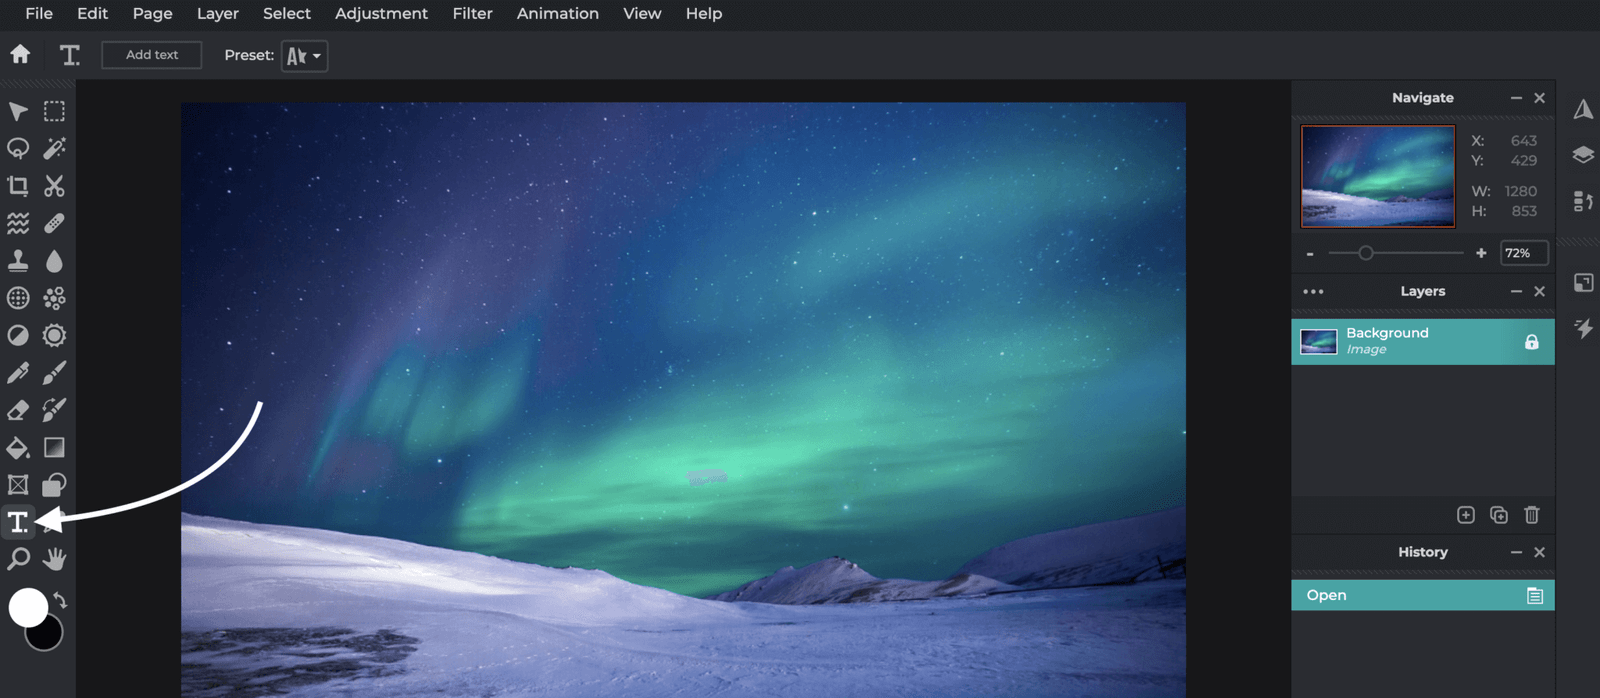The width and height of the screenshot is (1600, 698).
Task: Open the Animation menu
Action: tap(557, 14)
